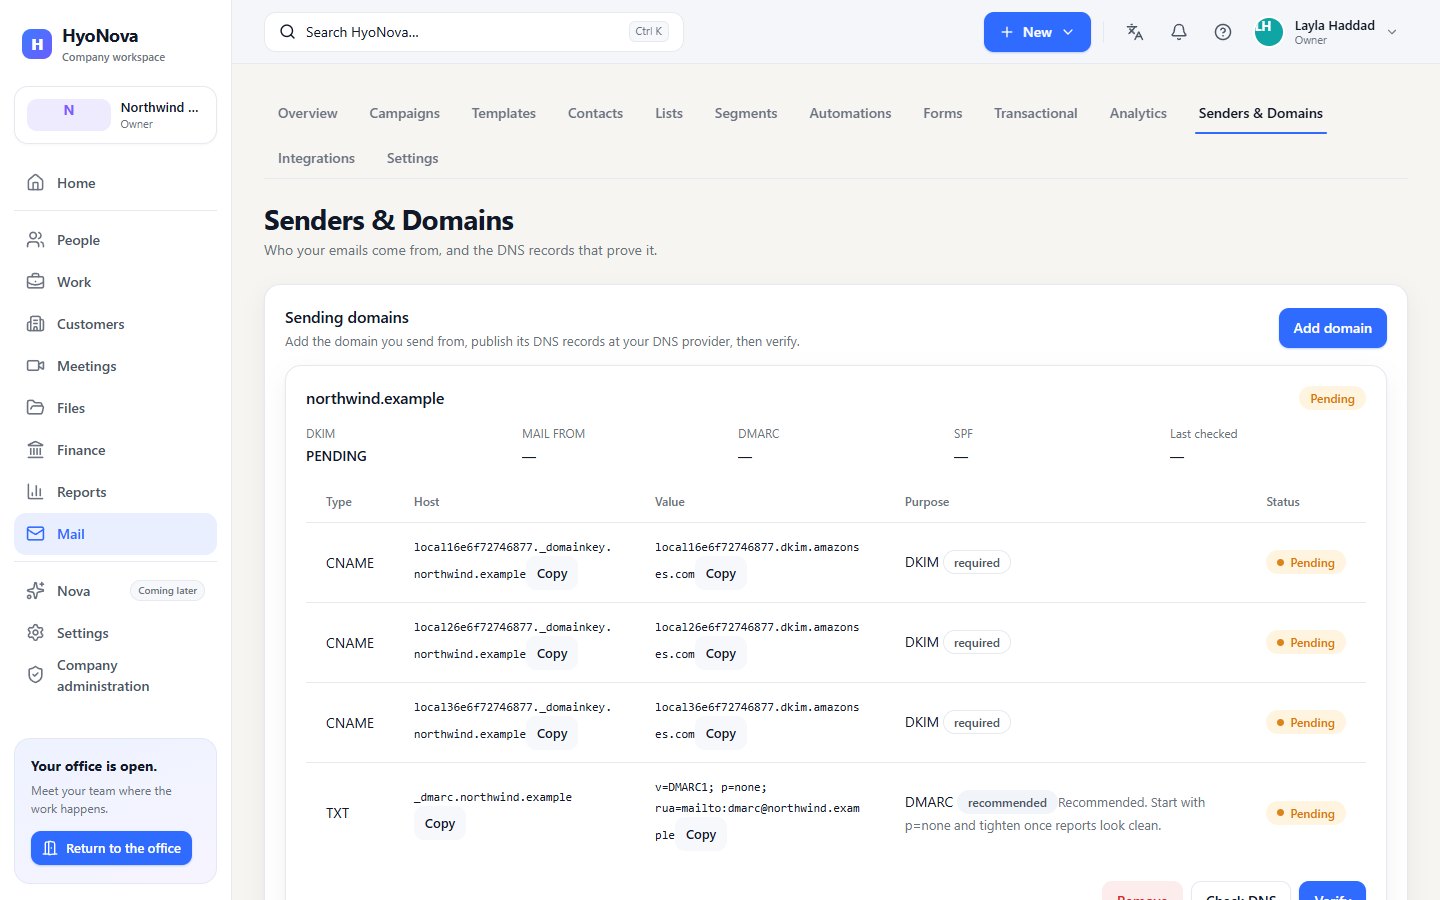Copy the _dmarc.northwind.example host
1440x900 pixels.
[x=440, y=824]
